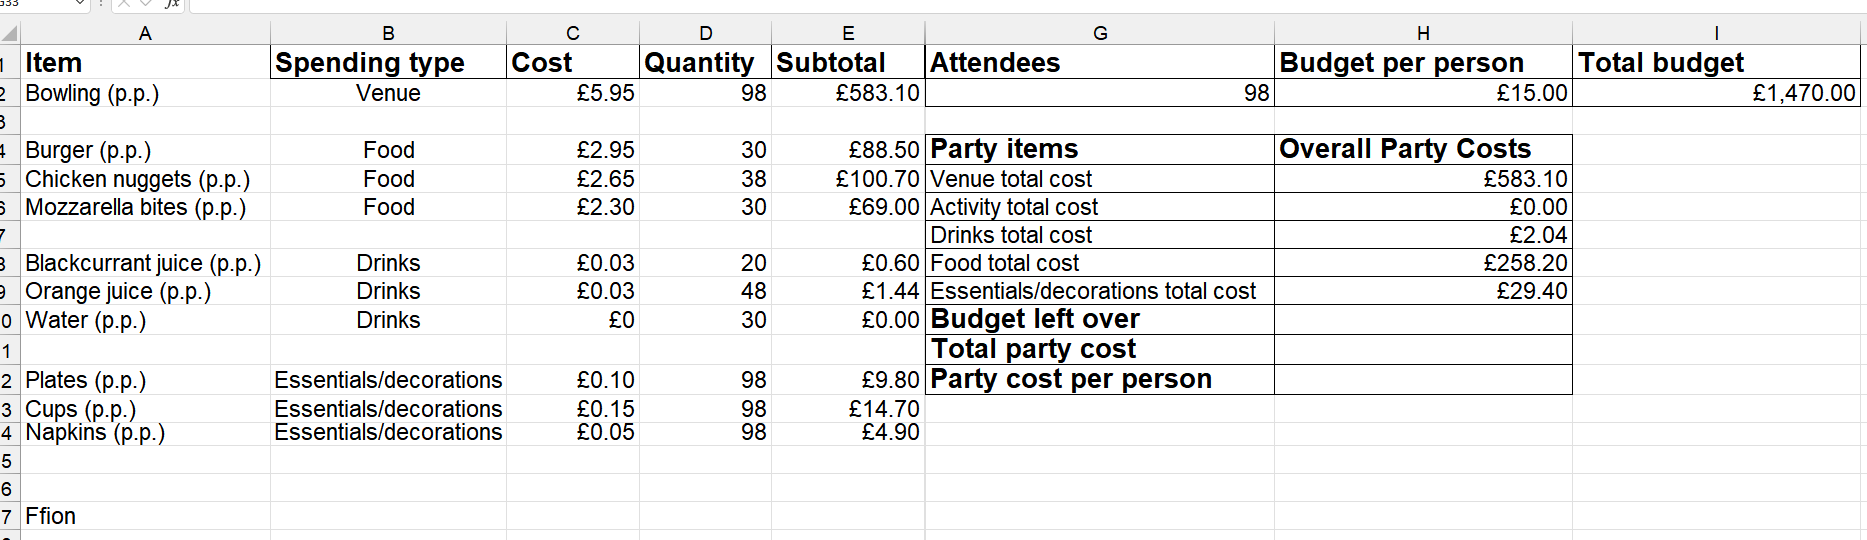The width and height of the screenshot is (1867, 540).
Task: Select column G header
Action: pyautogui.click(x=1100, y=34)
